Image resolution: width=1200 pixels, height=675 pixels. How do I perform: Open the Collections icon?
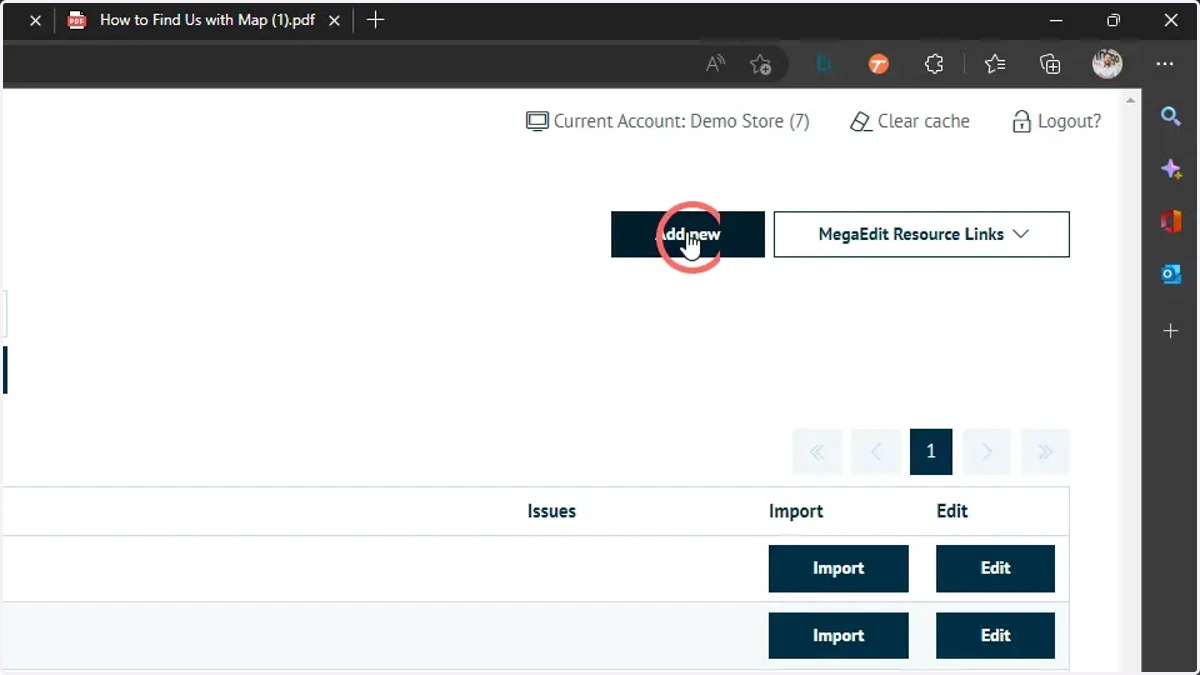[1050, 64]
